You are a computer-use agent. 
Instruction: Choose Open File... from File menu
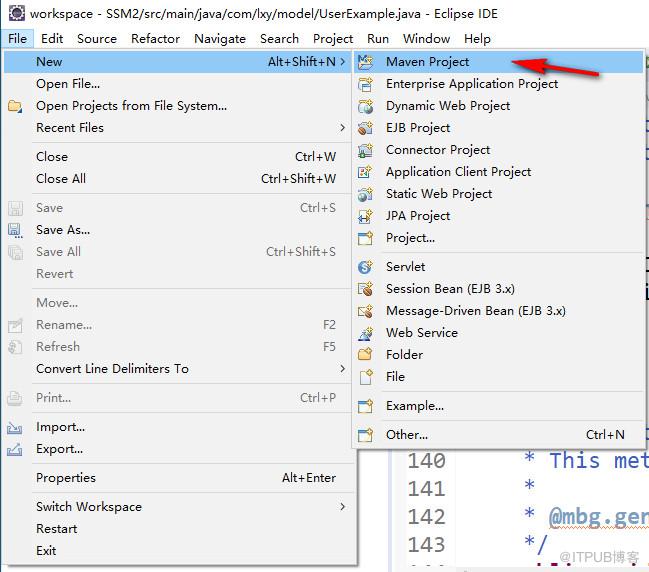177,84
